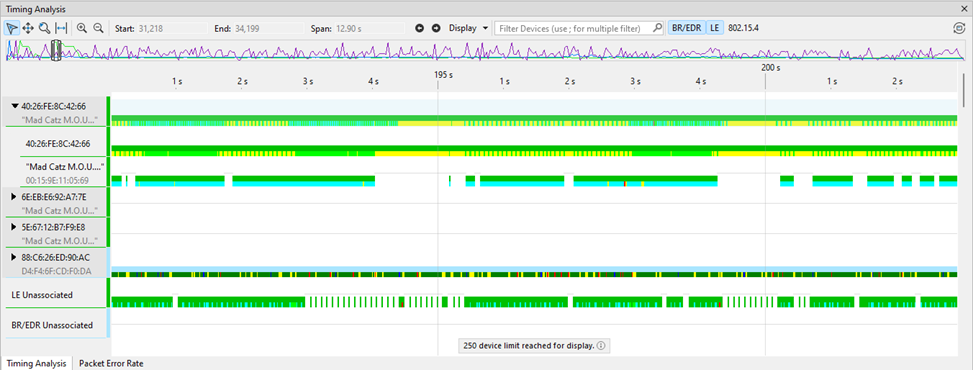The image size is (973, 370).
Task: Click the 200 s time ruler marker
Action: click(x=770, y=67)
